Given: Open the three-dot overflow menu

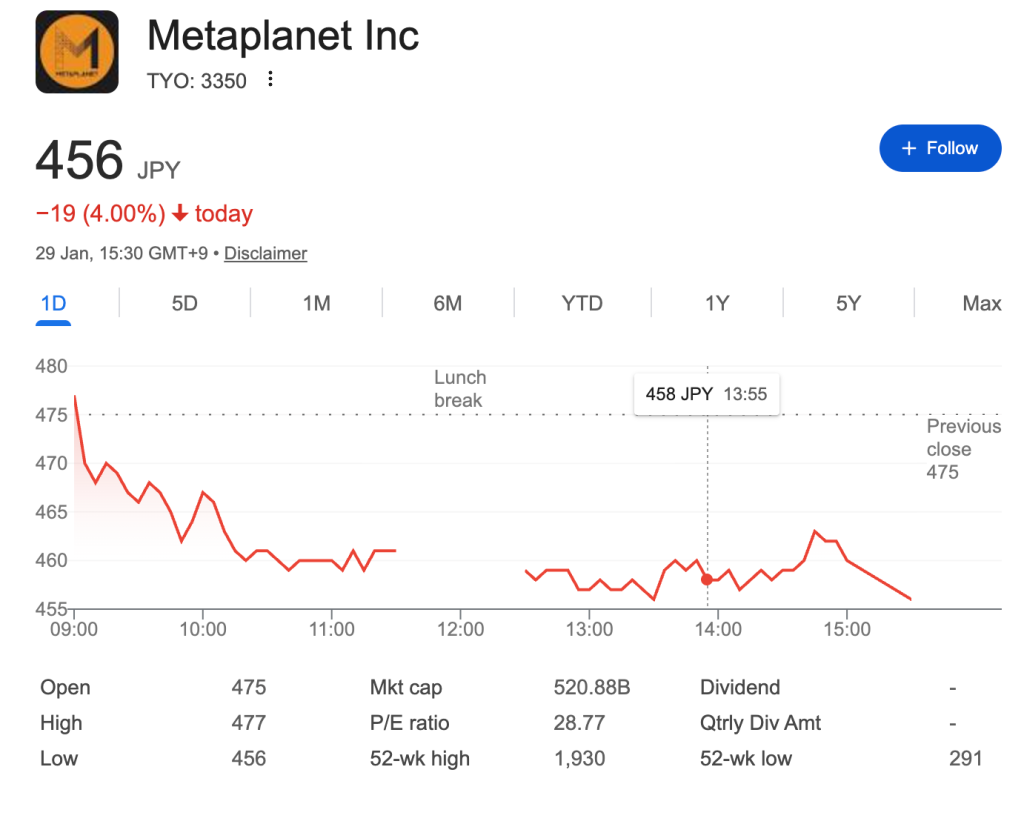Looking at the screenshot, I should [x=270, y=78].
